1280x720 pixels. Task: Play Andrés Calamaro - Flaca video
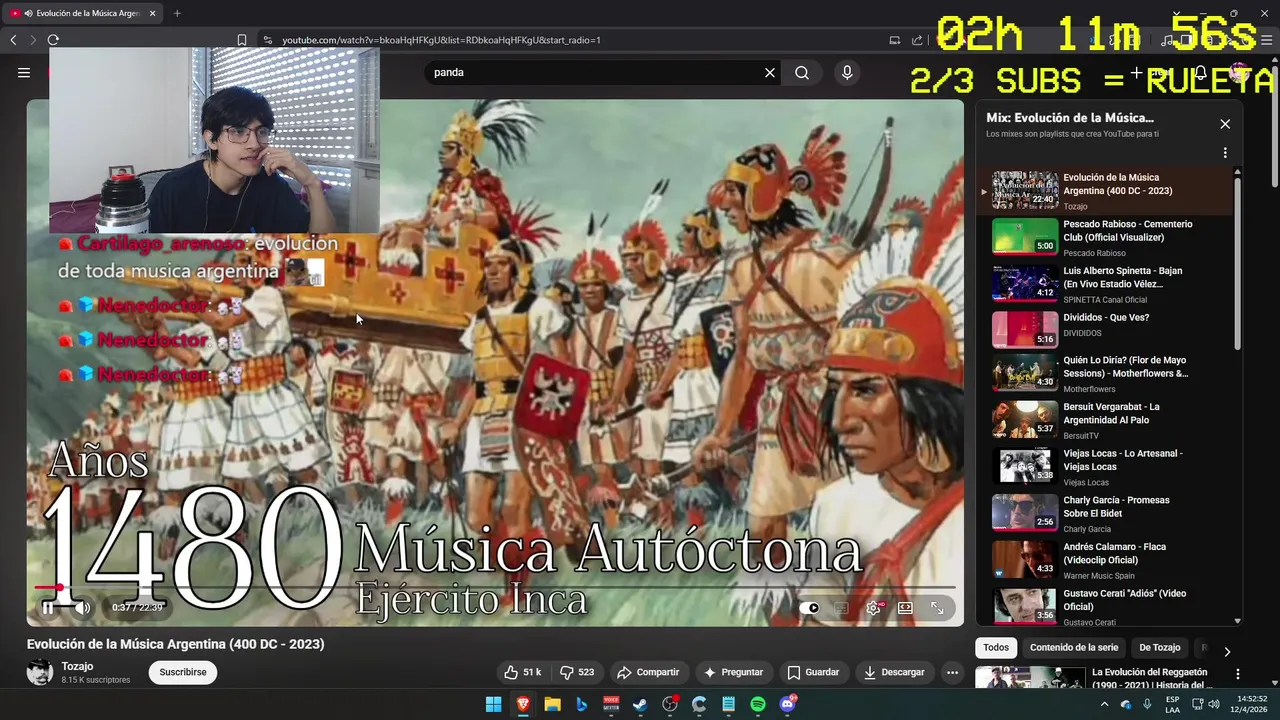(x=1106, y=560)
